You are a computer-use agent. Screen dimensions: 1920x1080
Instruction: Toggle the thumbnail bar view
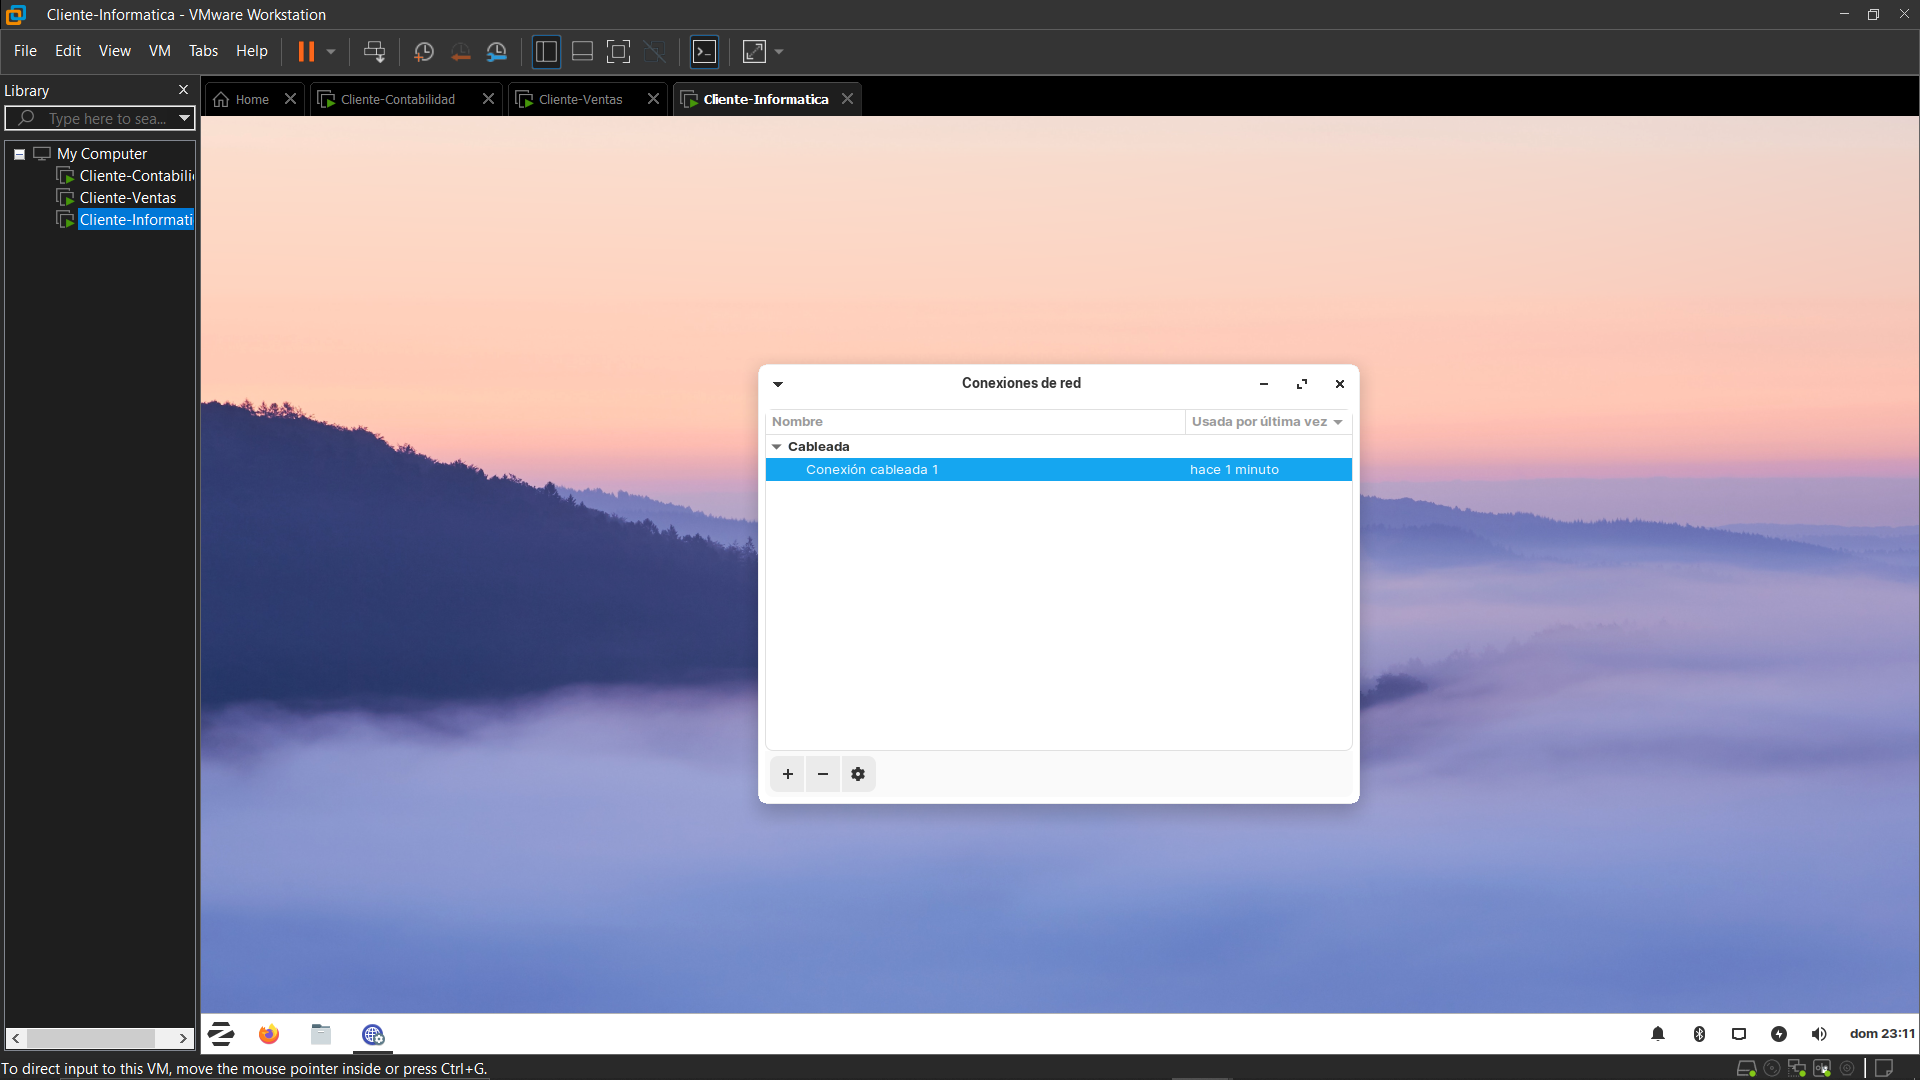(582, 52)
